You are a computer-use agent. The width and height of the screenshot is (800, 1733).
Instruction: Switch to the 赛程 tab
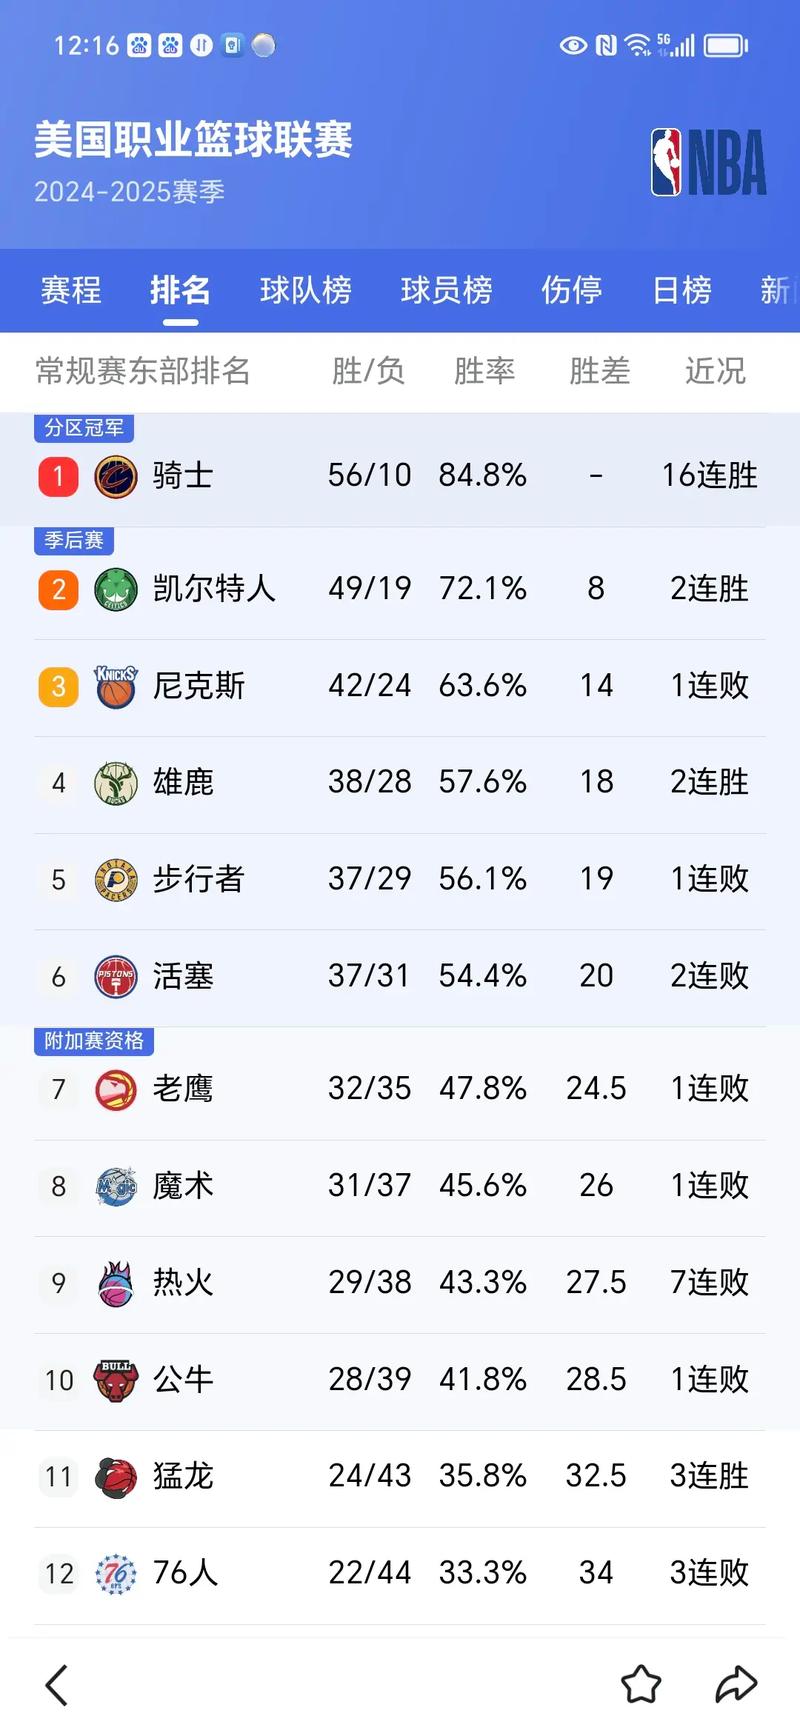coord(71,290)
